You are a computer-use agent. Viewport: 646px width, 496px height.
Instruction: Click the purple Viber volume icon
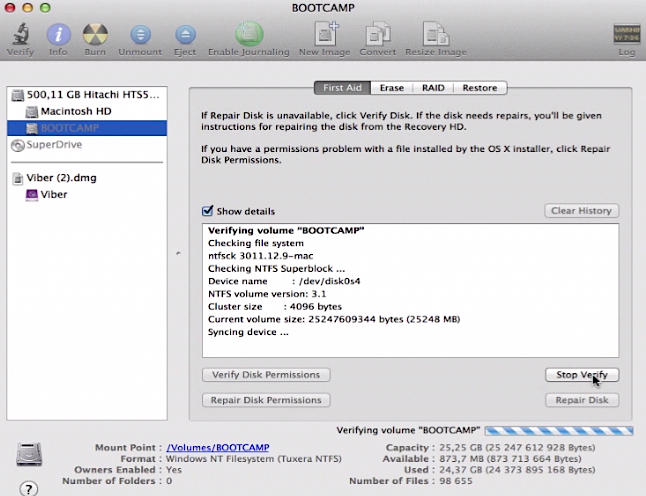click(32, 195)
